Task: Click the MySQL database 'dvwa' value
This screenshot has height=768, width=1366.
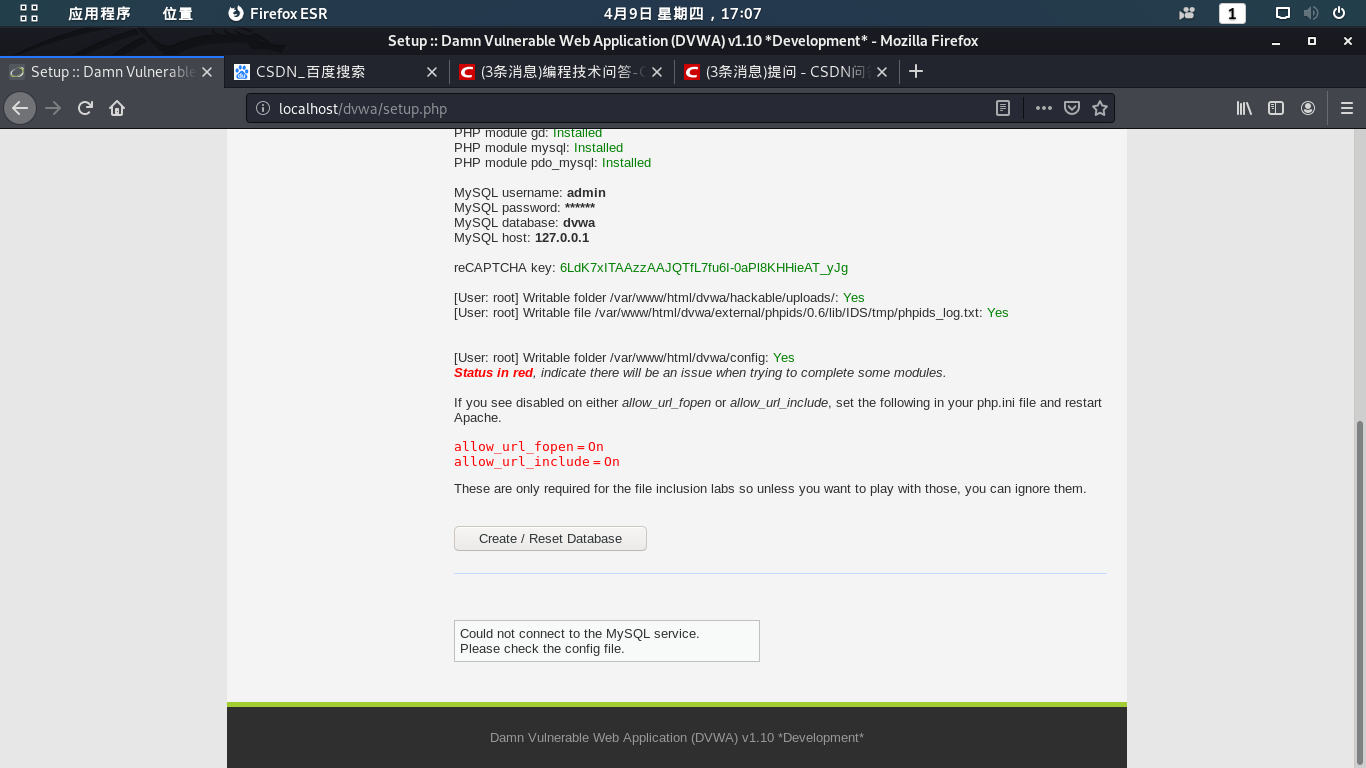Action: pos(579,222)
